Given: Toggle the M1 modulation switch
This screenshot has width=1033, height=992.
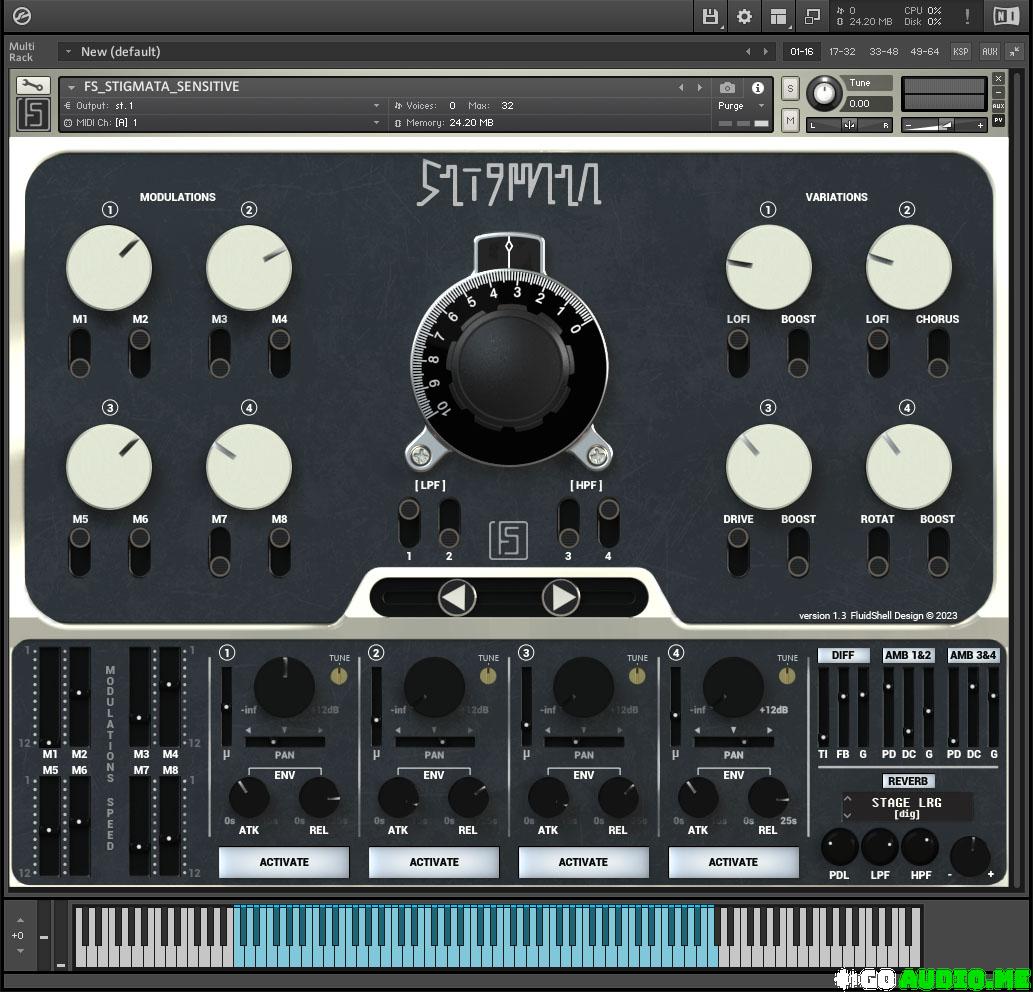Looking at the screenshot, I should (80, 354).
